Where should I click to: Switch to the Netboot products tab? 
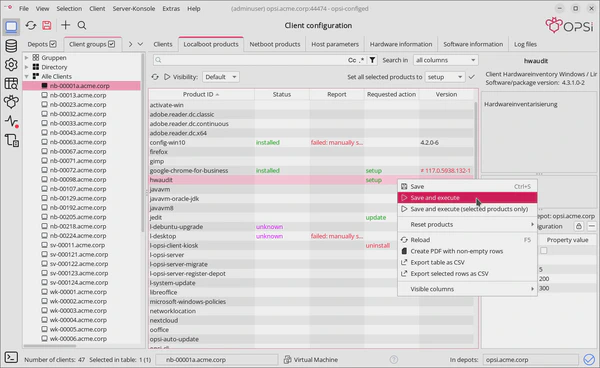point(275,44)
